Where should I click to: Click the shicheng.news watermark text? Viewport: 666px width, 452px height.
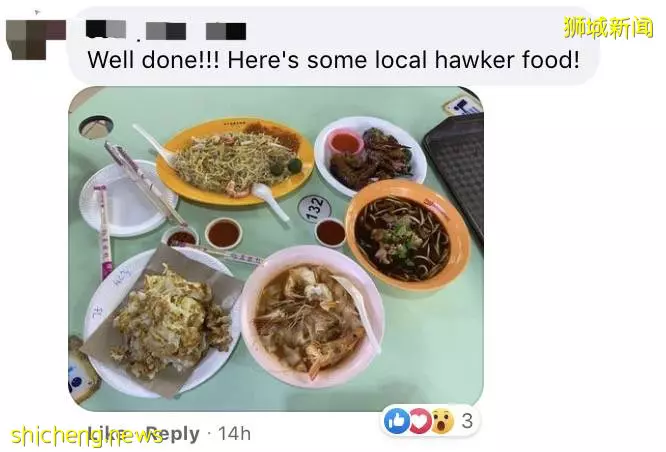[x=87, y=436]
